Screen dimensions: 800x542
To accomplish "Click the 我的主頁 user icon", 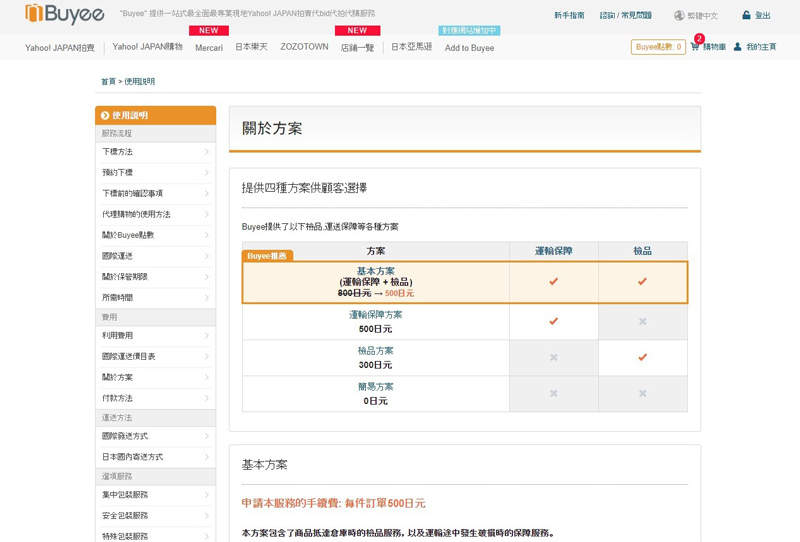I will pyautogui.click(x=738, y=47).
